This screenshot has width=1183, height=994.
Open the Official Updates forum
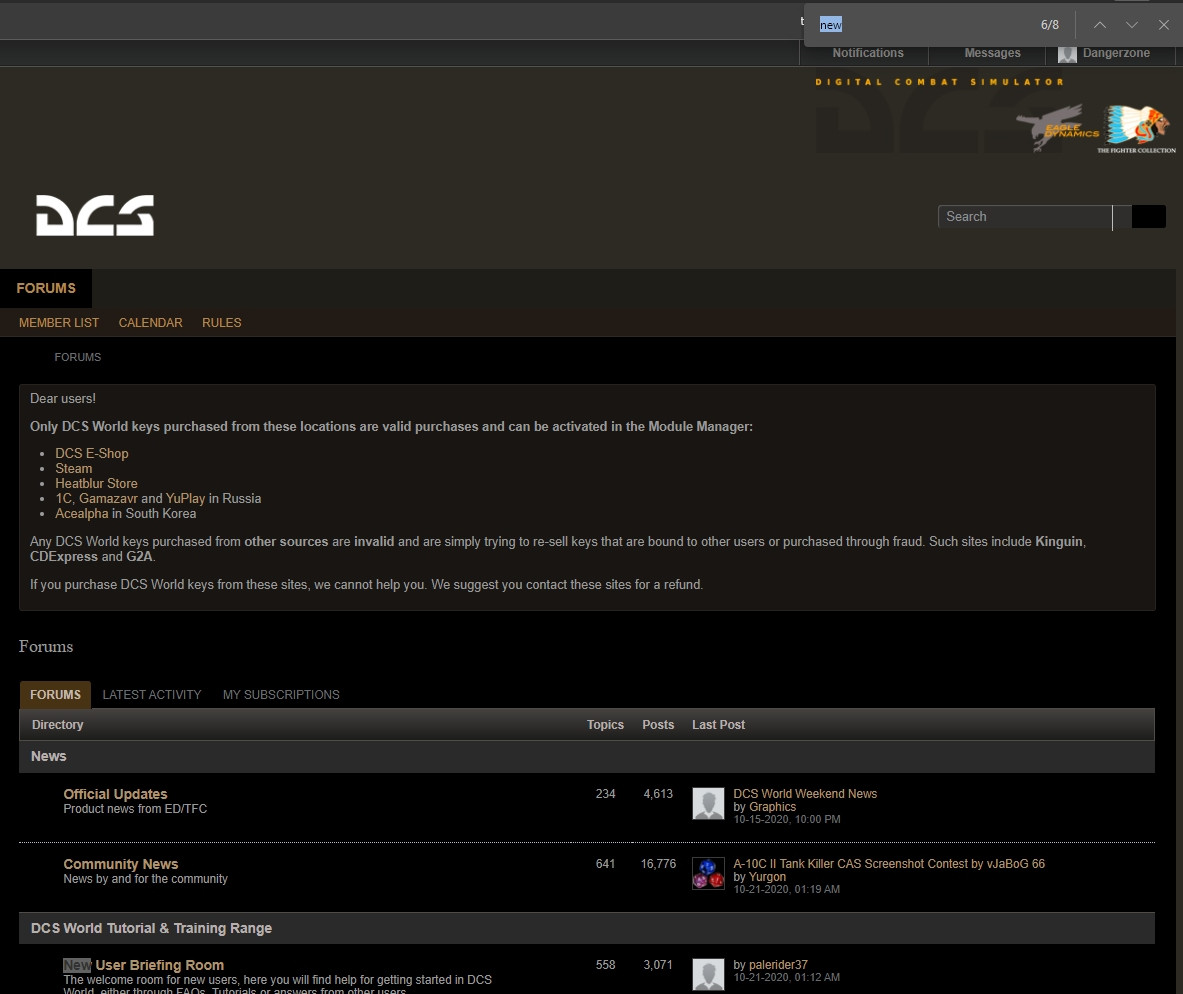115,794
